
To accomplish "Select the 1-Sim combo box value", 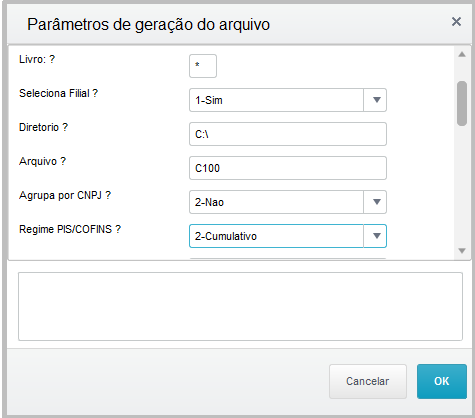I will [276, 100].
